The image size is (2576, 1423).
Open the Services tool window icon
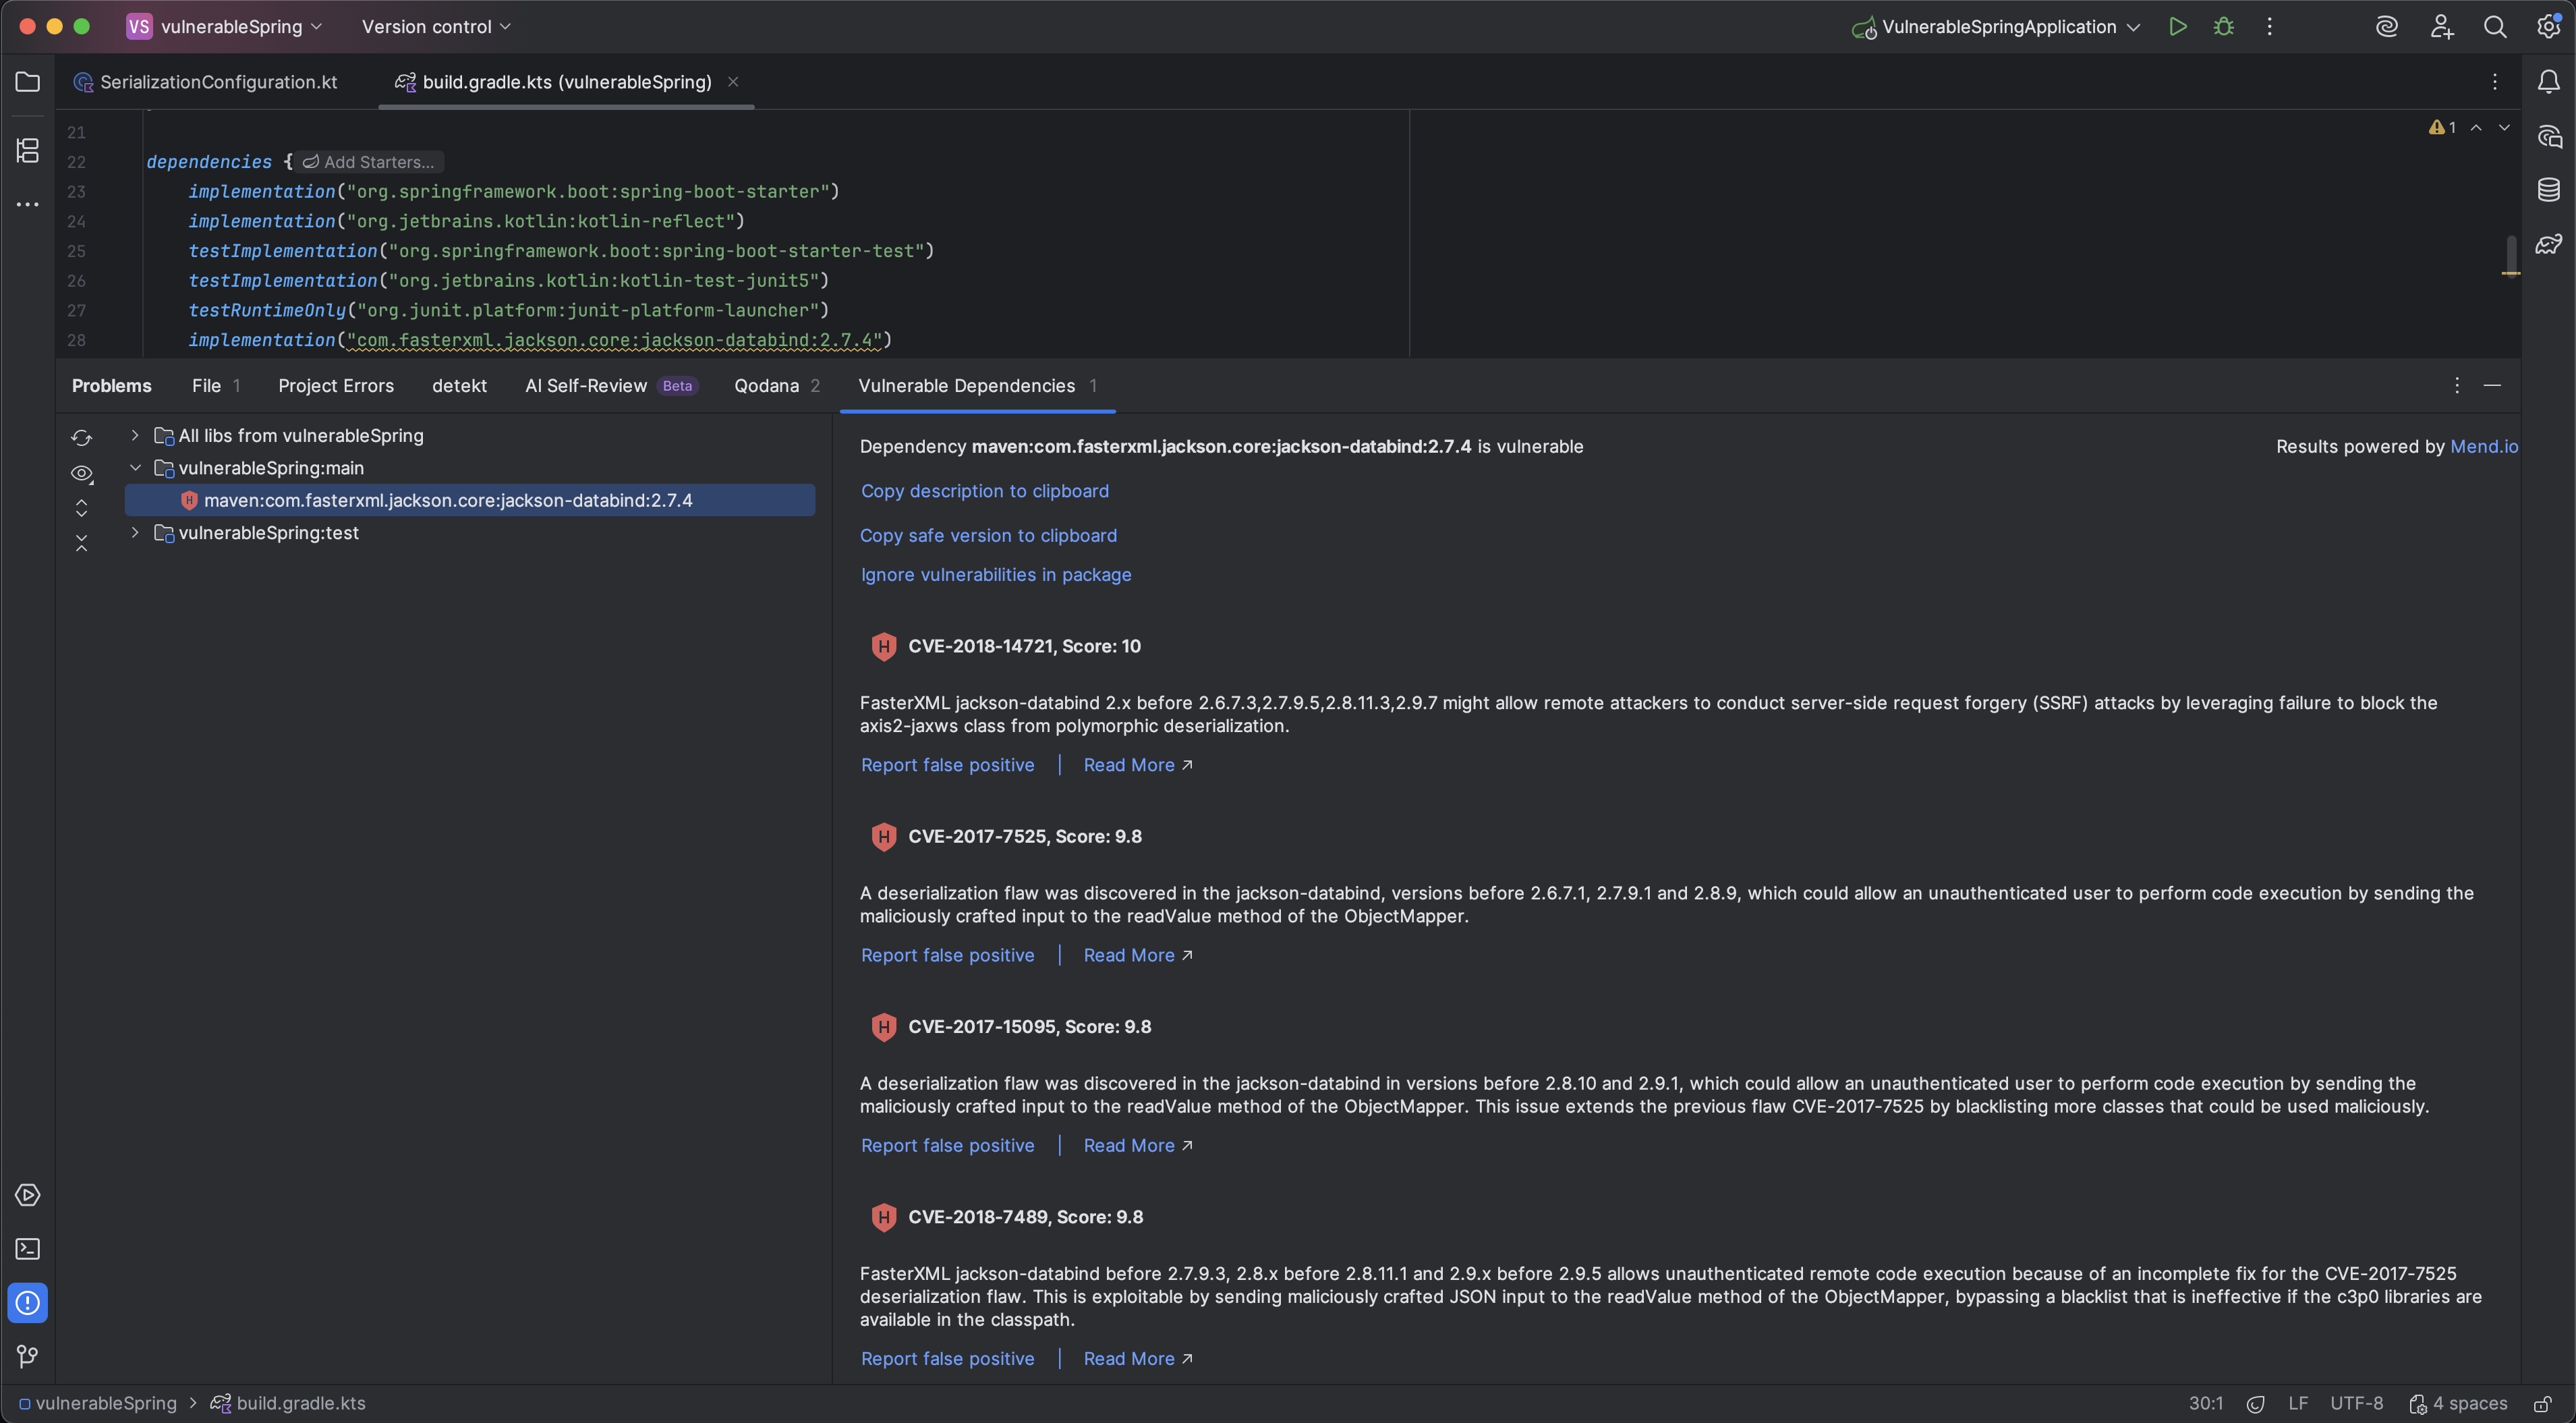click(x=28, y=1195)
